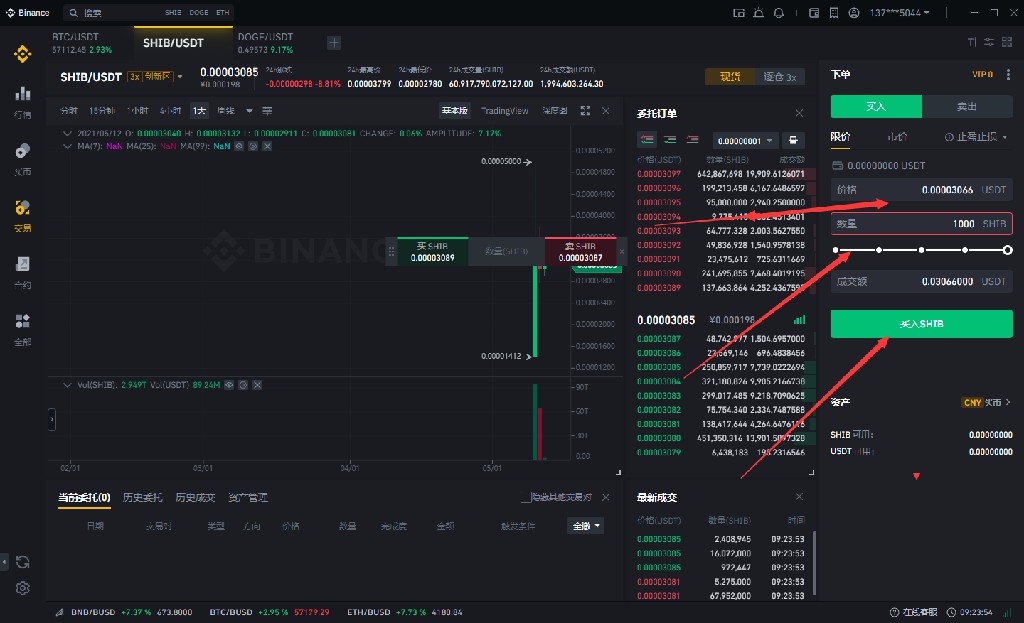Remove the Vol indicator with its X
This screenshot has height=623, width=1024.
(257, 385)
